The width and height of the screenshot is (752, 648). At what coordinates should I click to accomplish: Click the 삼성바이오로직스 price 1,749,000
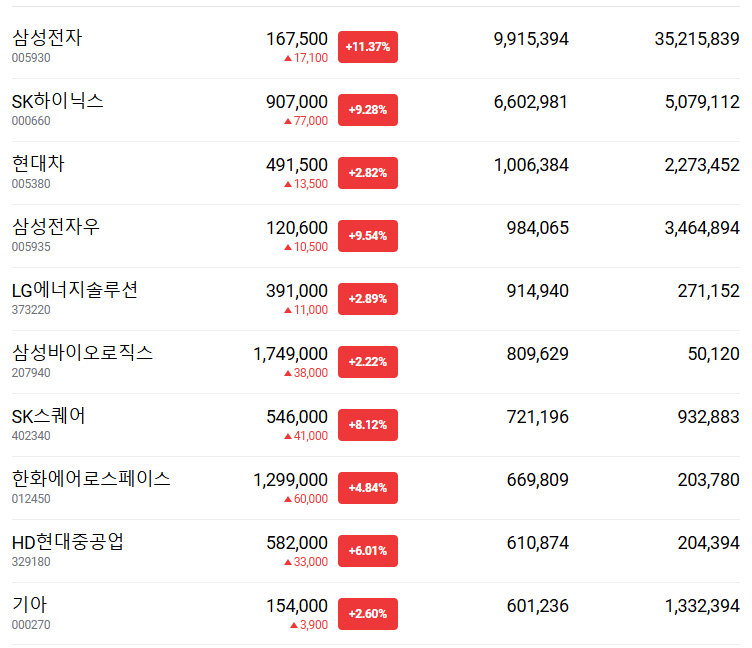[x=291, y=353]
